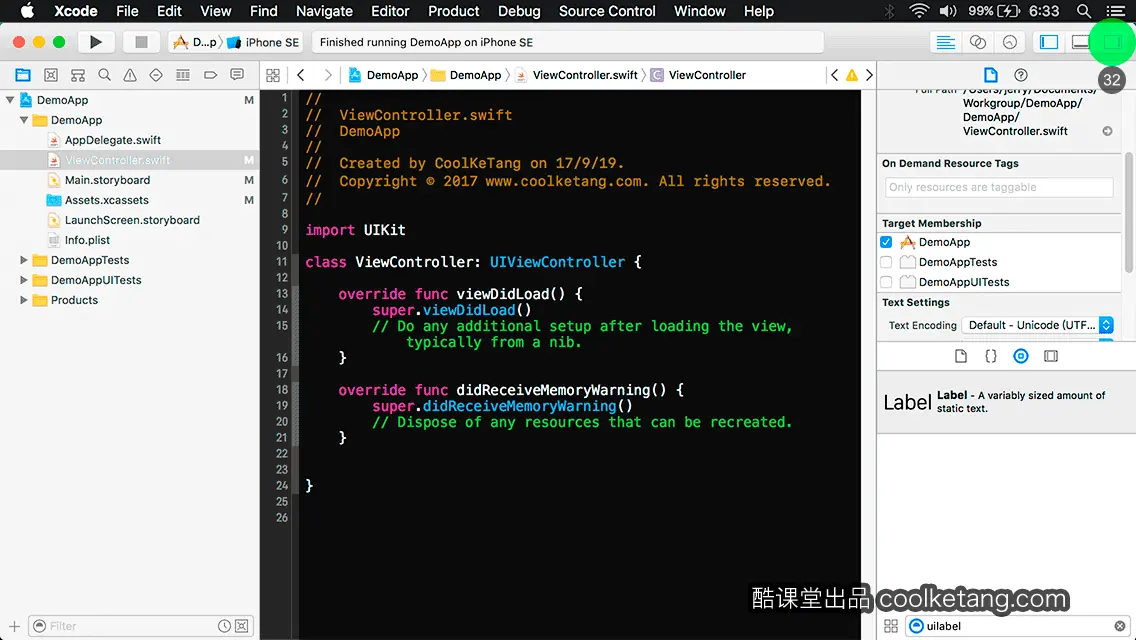Screen dimensions: 1136x640
Task: Show the Symbol navigator
Action: [78, 75]
